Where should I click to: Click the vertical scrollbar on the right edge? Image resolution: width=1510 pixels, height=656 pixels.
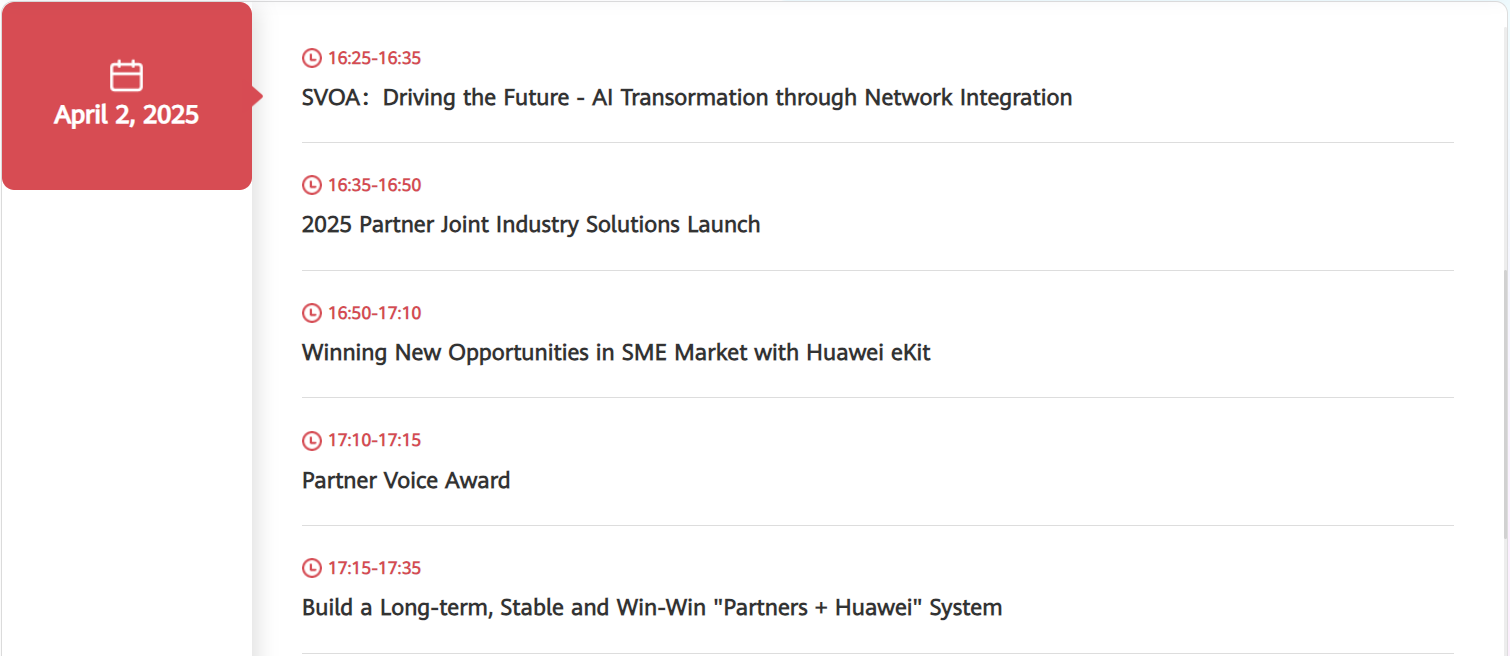click(x=1506, y=405)
